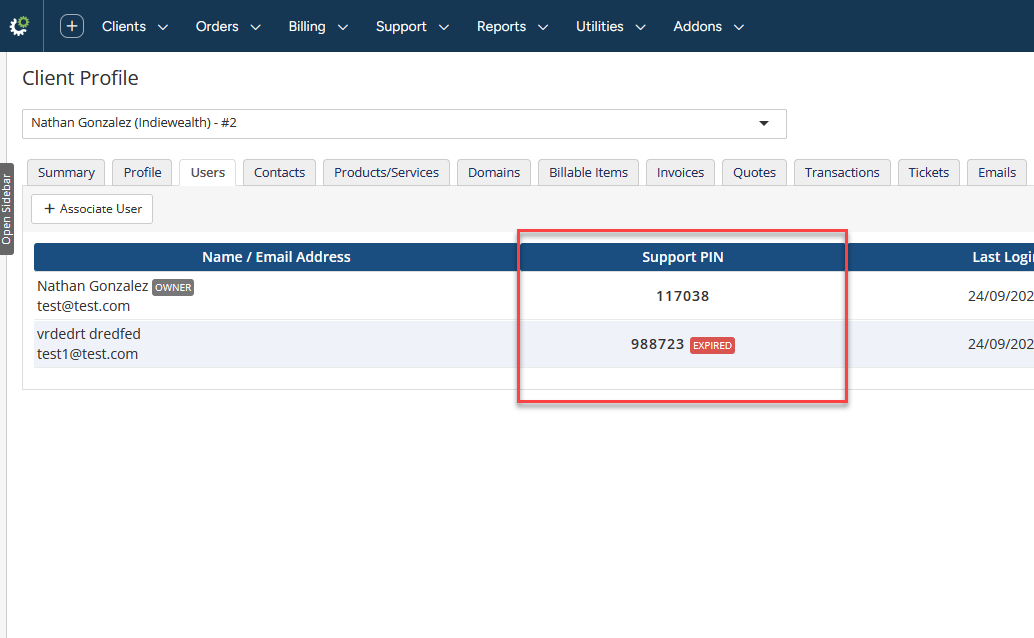
Task: Click the Open Sidebar handle
Action: (7, 209)
